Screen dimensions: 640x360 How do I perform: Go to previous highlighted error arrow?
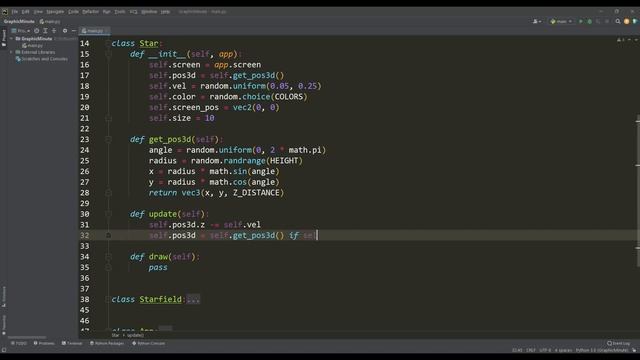tap(629, 40)
